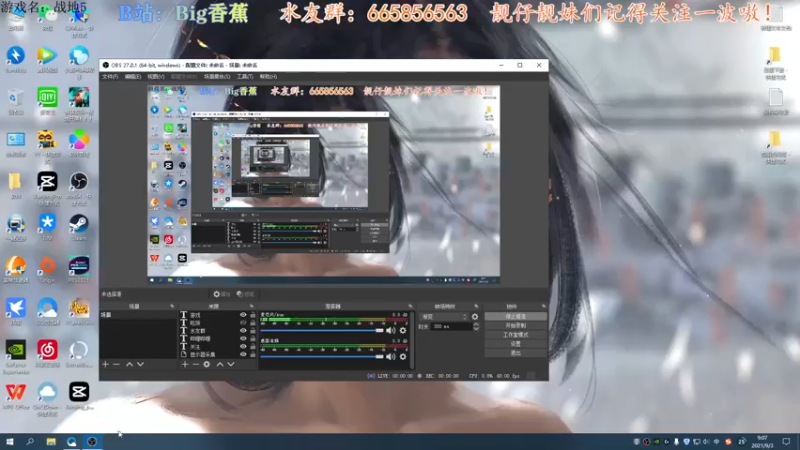
Task: Open the 场景集合(S) menu
Action: [x=217, y=77]
